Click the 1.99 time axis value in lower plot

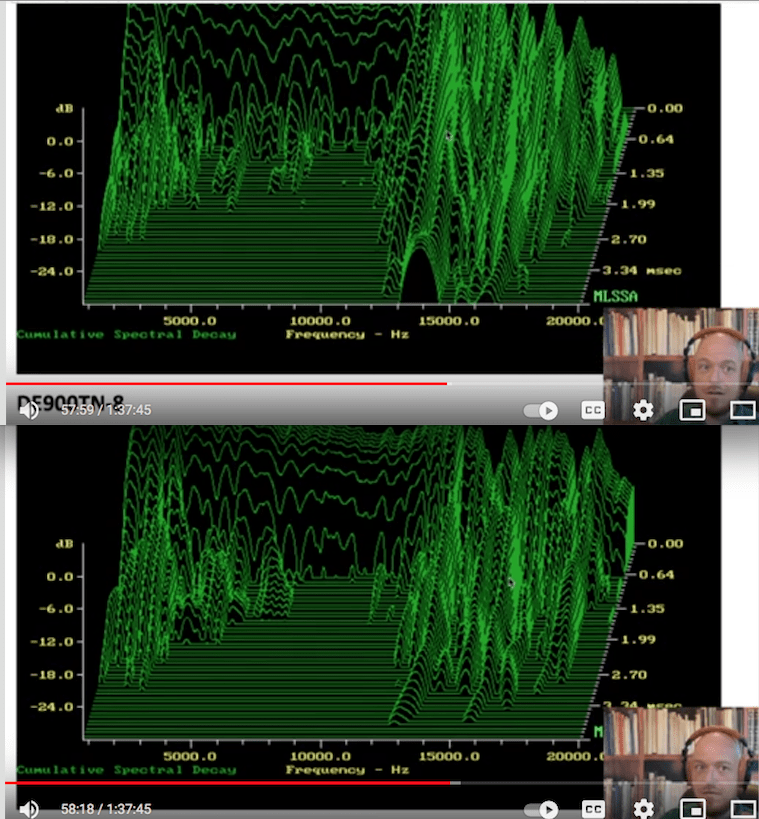638,639
